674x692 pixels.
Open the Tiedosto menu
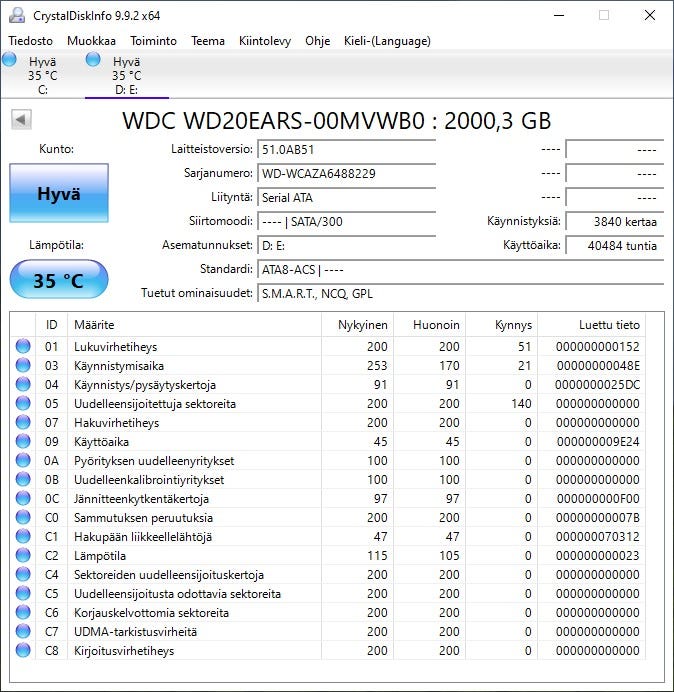pyautogui.click(x=30, y=41)
